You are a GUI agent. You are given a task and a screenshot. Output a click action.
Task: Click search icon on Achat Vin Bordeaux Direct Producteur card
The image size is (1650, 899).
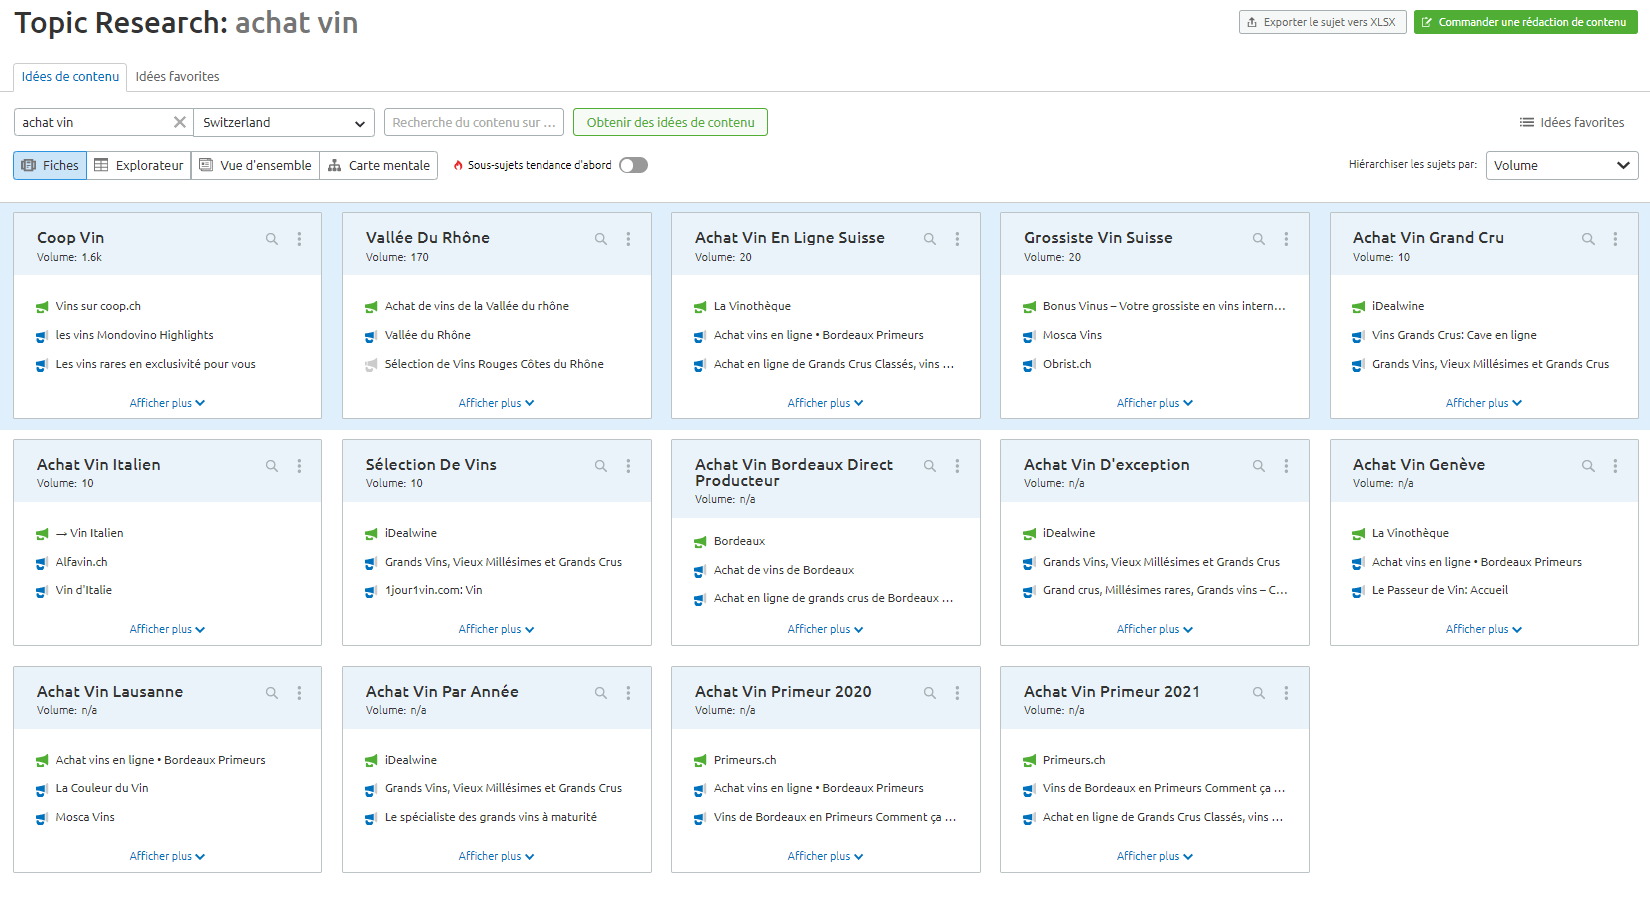tap(930, 466)
